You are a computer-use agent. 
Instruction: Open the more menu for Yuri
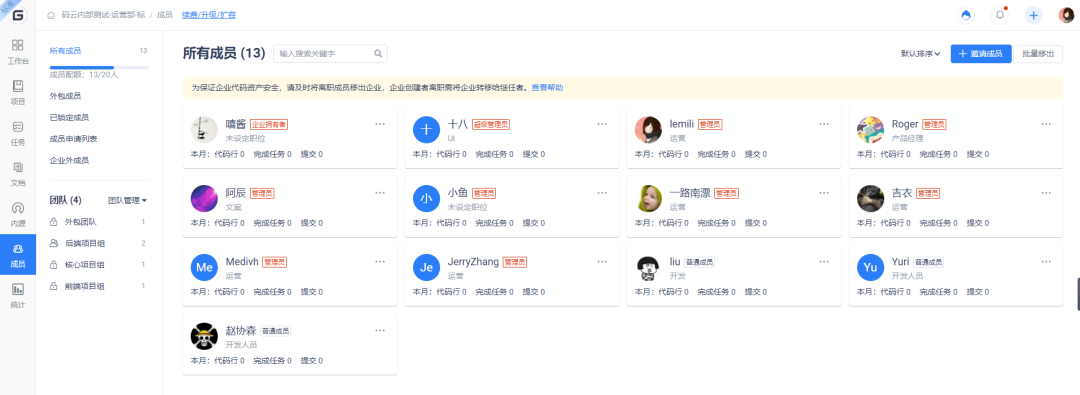coord(1046,262)
